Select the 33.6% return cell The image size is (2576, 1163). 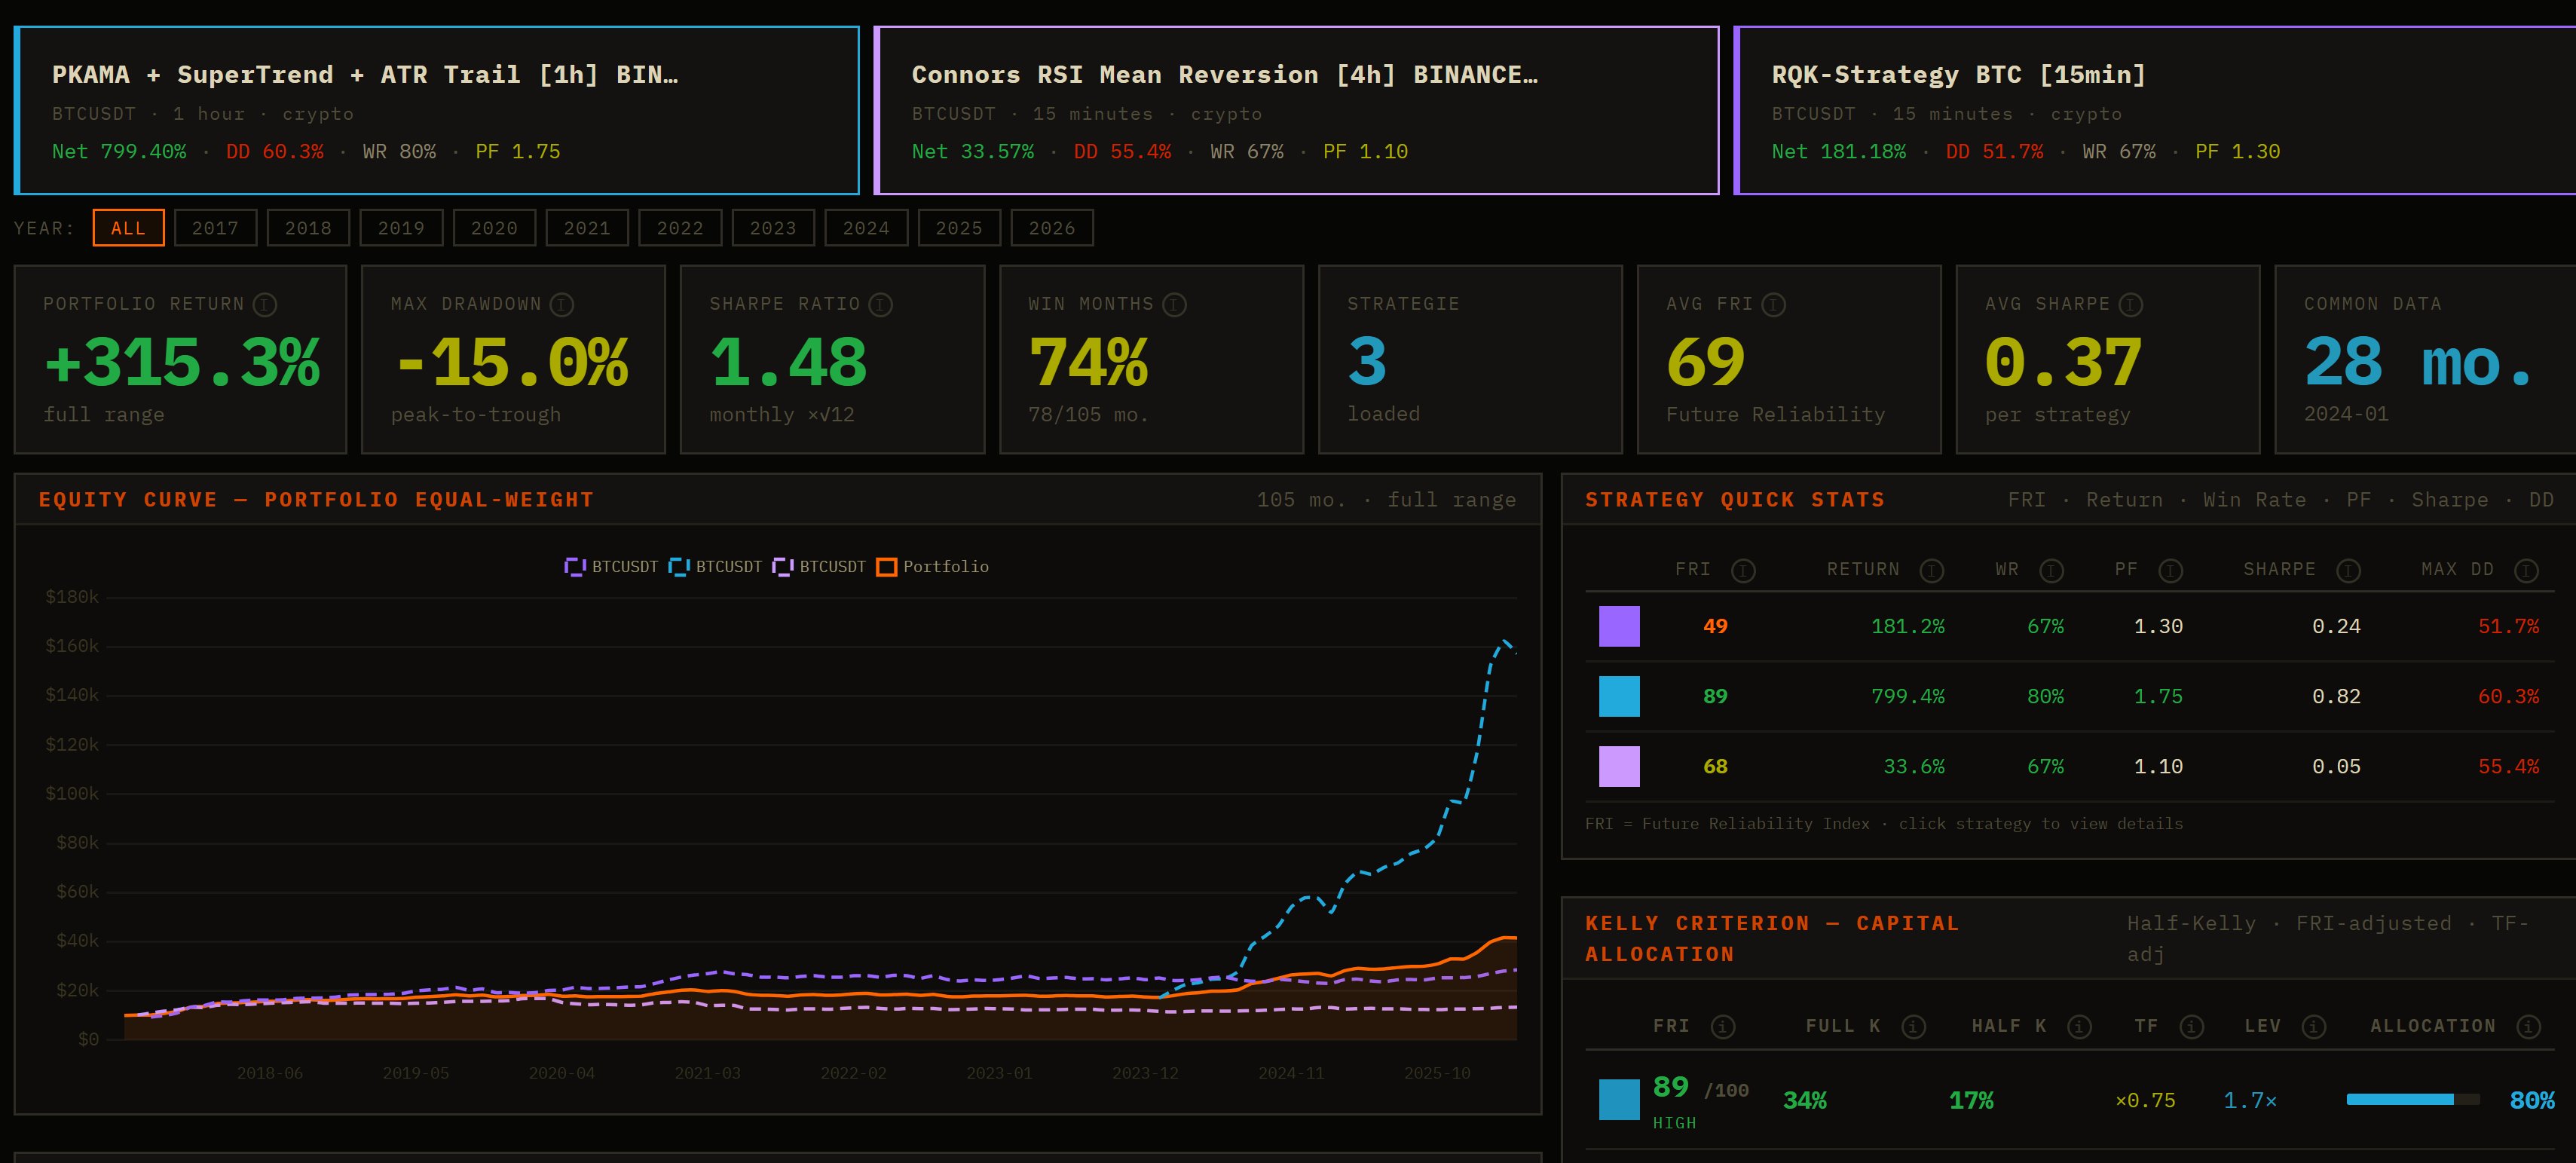[x=1914, y=767]
